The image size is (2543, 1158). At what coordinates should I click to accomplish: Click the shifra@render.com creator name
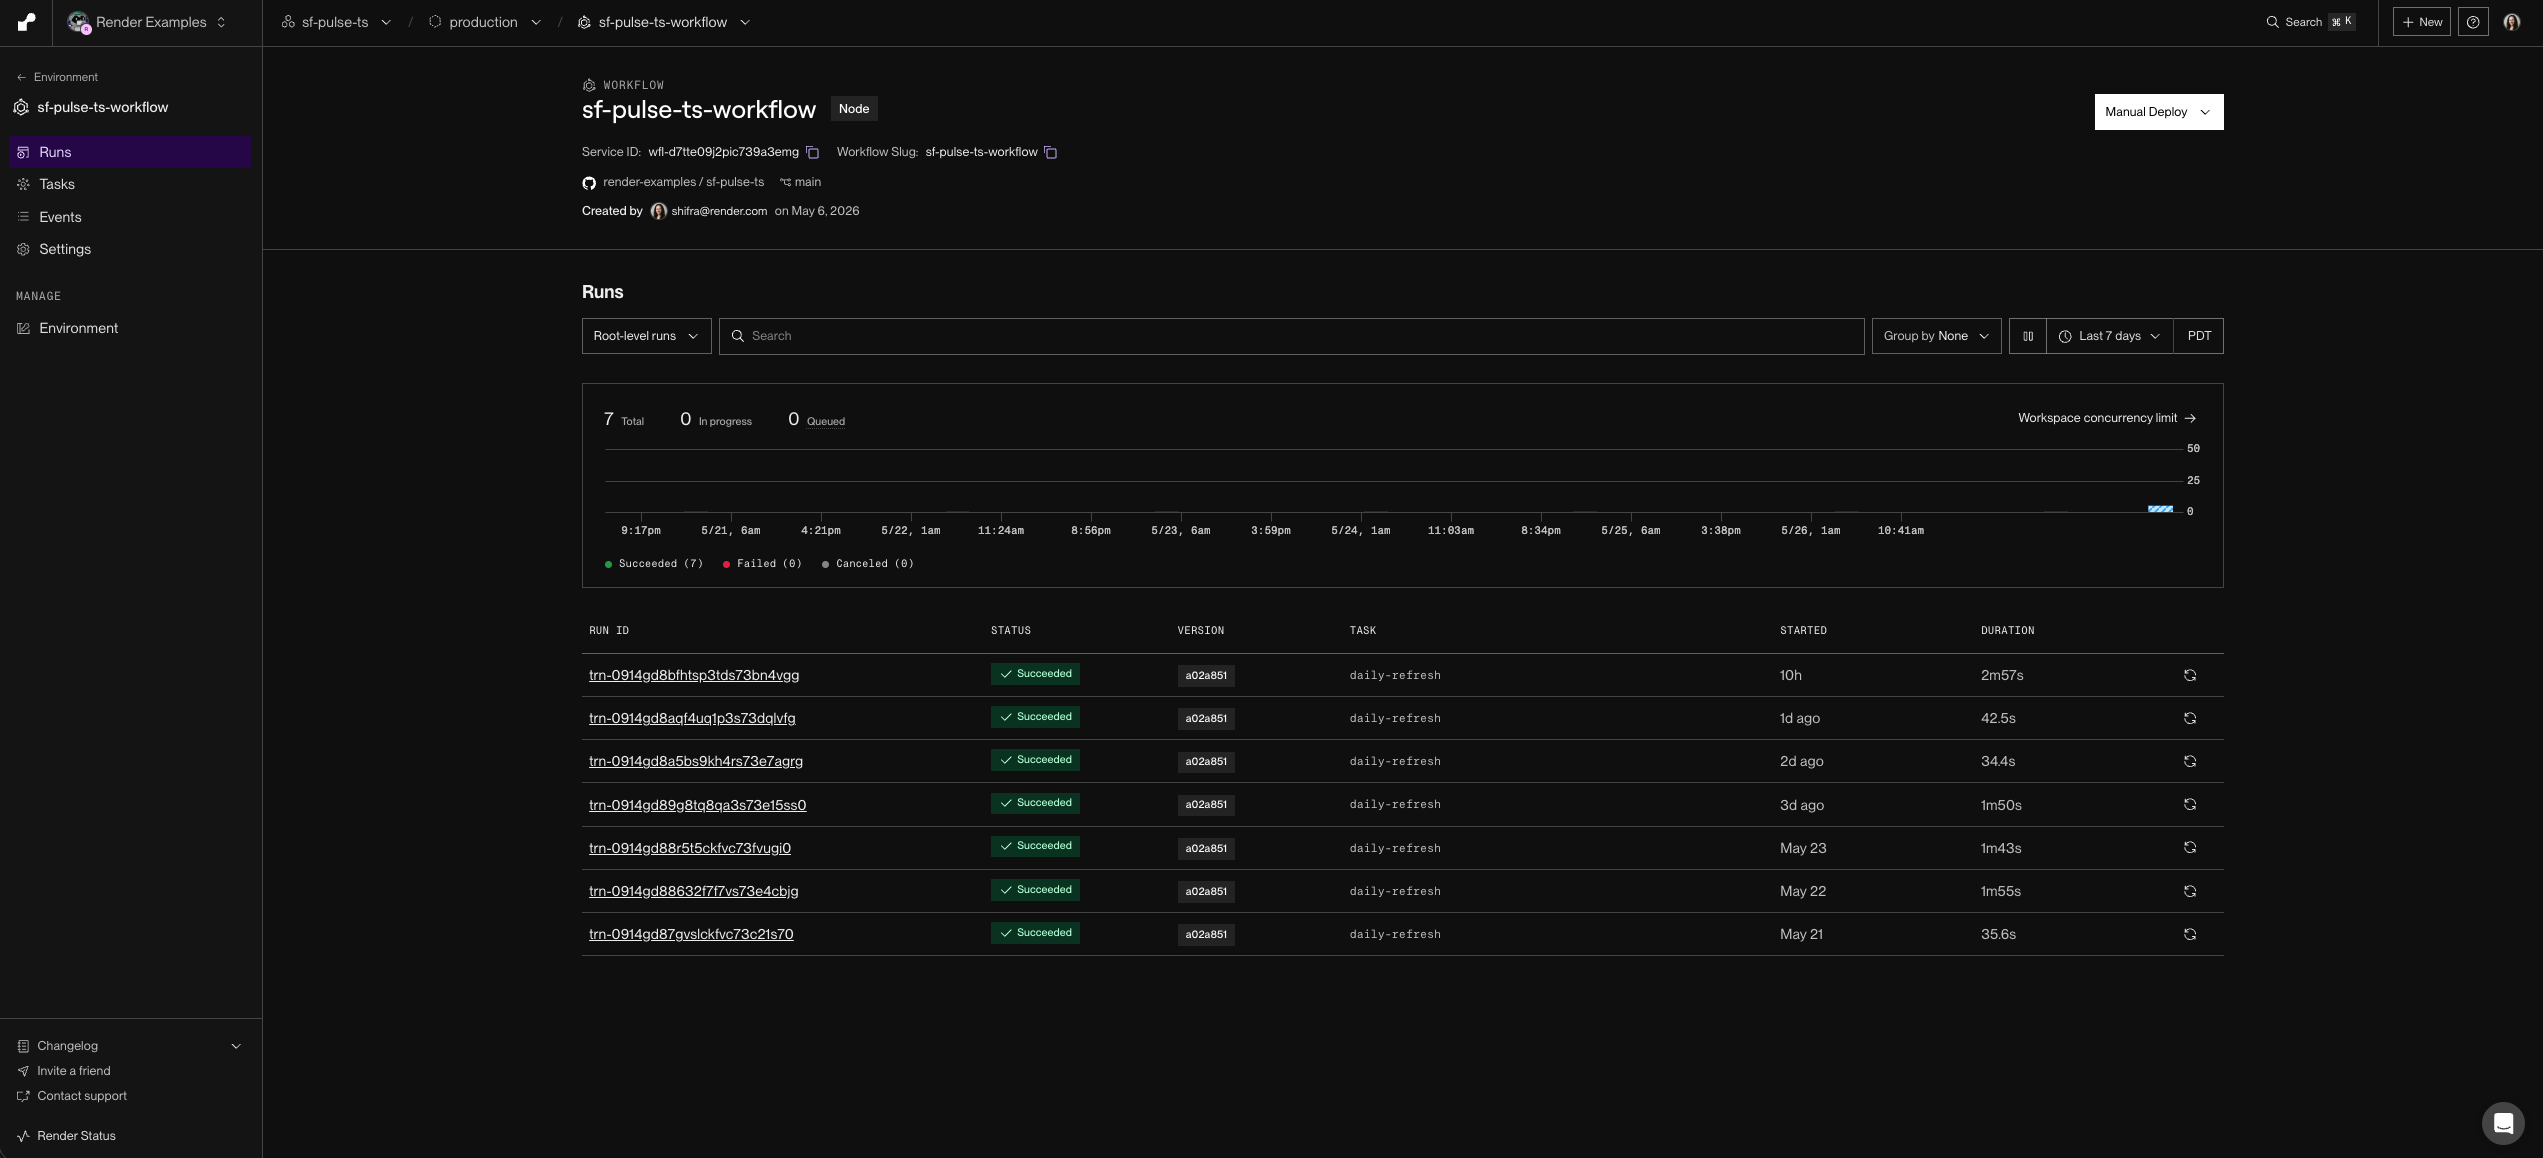pos(719,212)
